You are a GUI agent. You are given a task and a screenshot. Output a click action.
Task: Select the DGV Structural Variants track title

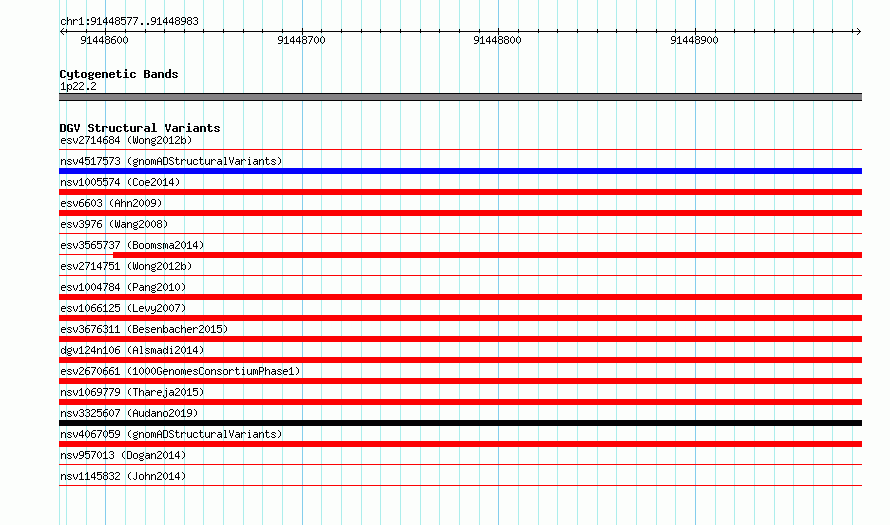click(x=140, y=128)
